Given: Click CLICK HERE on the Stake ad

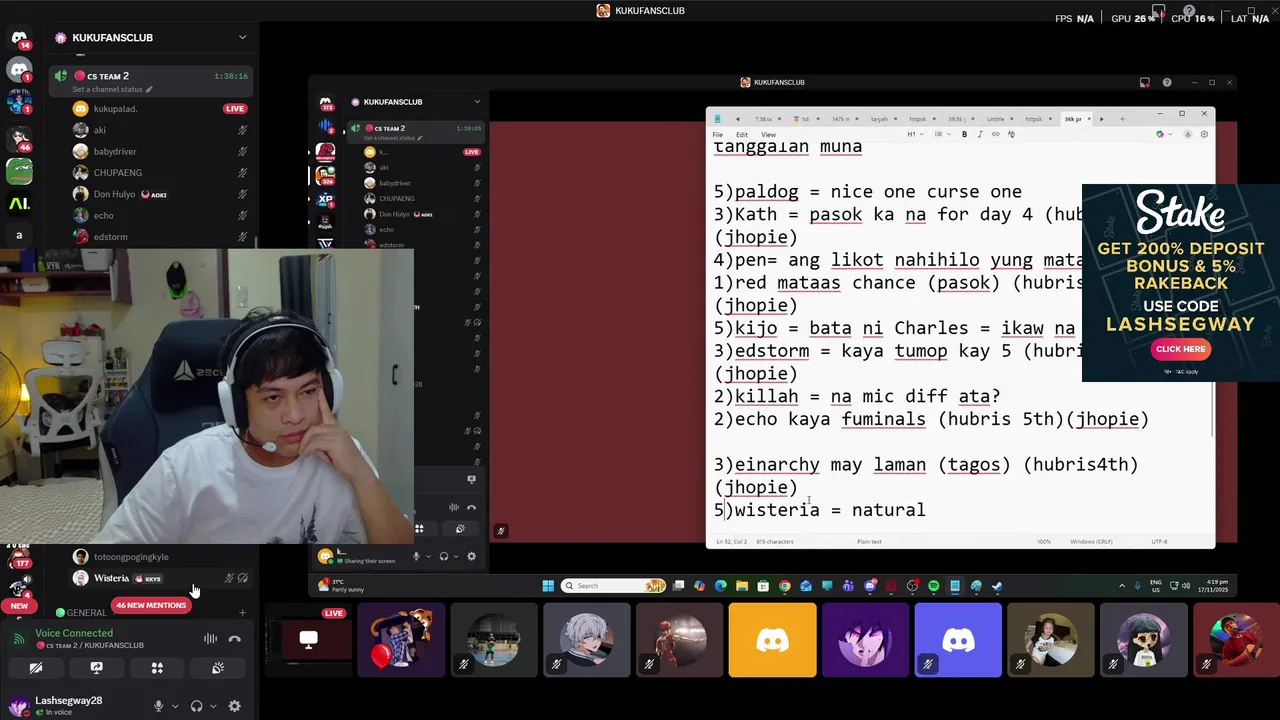Looking at the screenshot, I should (1180, 349).
